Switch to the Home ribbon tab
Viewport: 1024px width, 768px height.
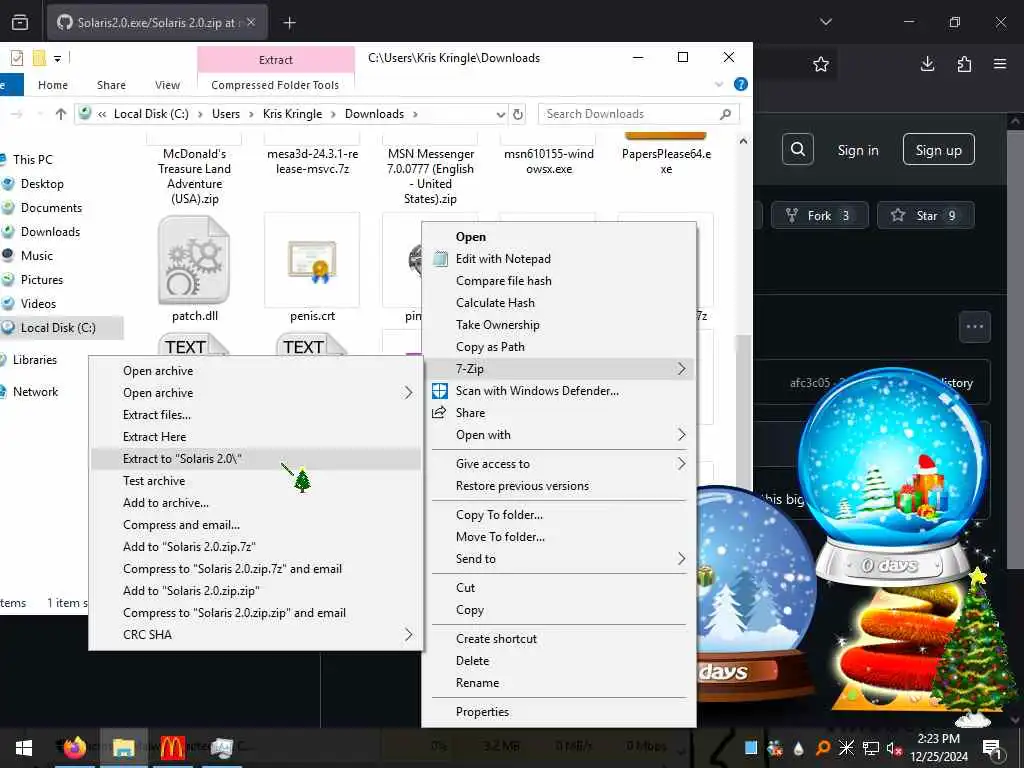(53, 85)
